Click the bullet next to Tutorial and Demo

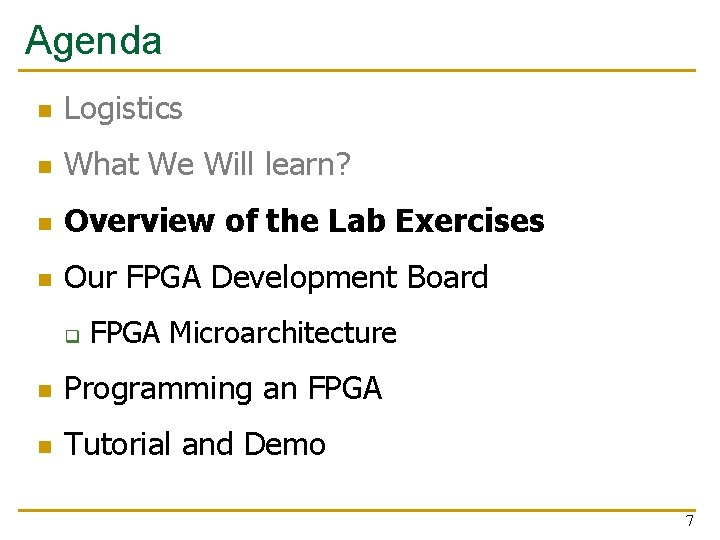42,446
